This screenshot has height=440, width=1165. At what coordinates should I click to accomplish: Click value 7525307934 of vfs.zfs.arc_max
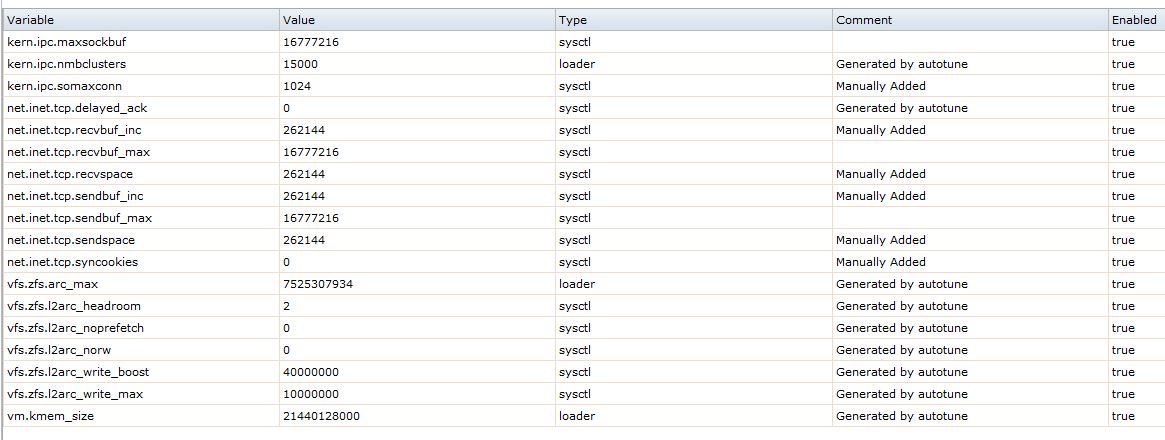(x=318, y=284)
